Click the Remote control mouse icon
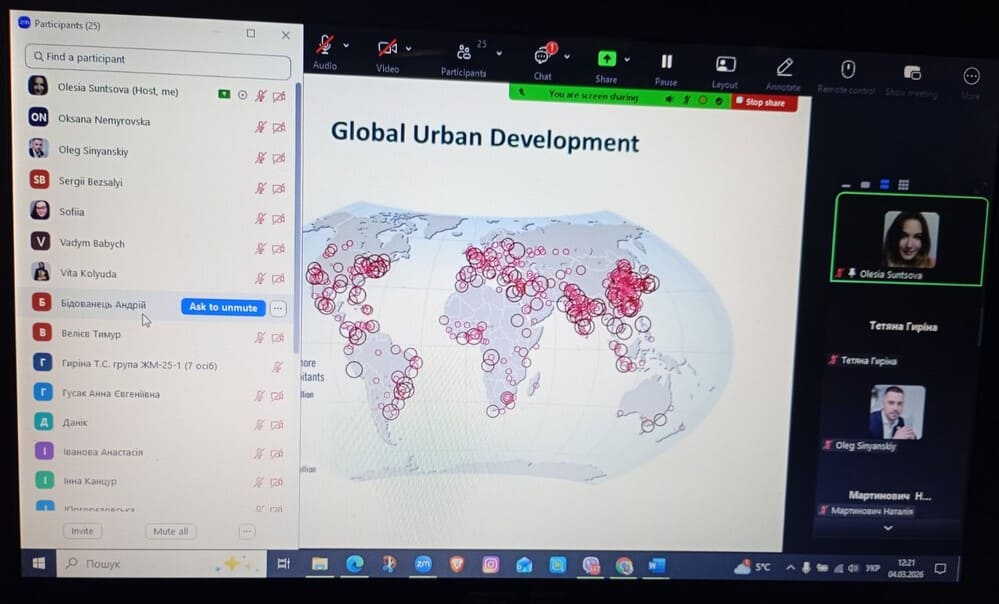Screen dimensions: 999x604 point(848,69)
